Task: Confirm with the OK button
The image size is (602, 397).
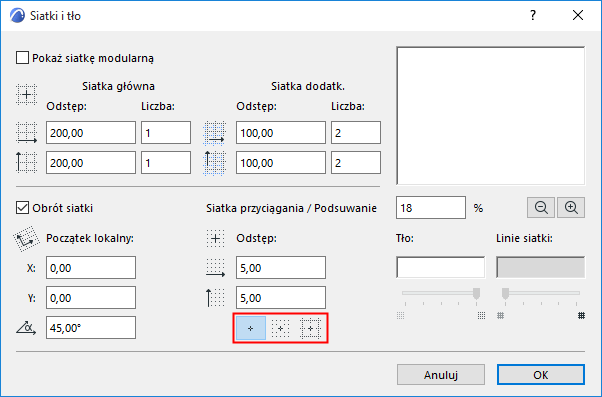Action: tap(541, 375)
